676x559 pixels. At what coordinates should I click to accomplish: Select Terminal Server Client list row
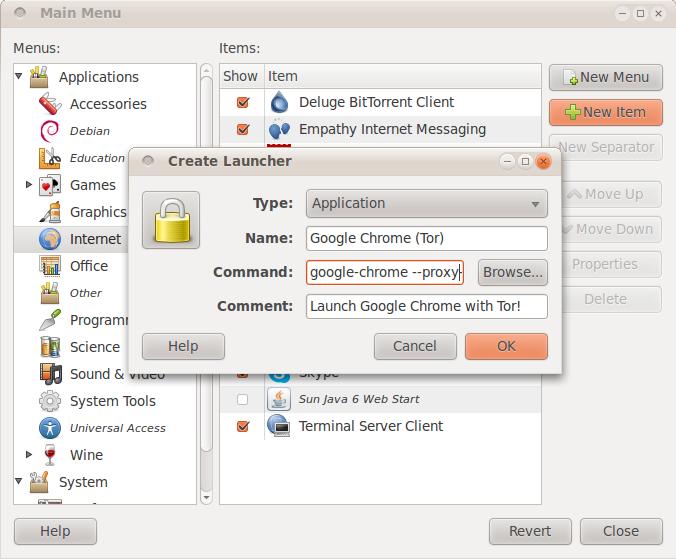tap(380, 426)
